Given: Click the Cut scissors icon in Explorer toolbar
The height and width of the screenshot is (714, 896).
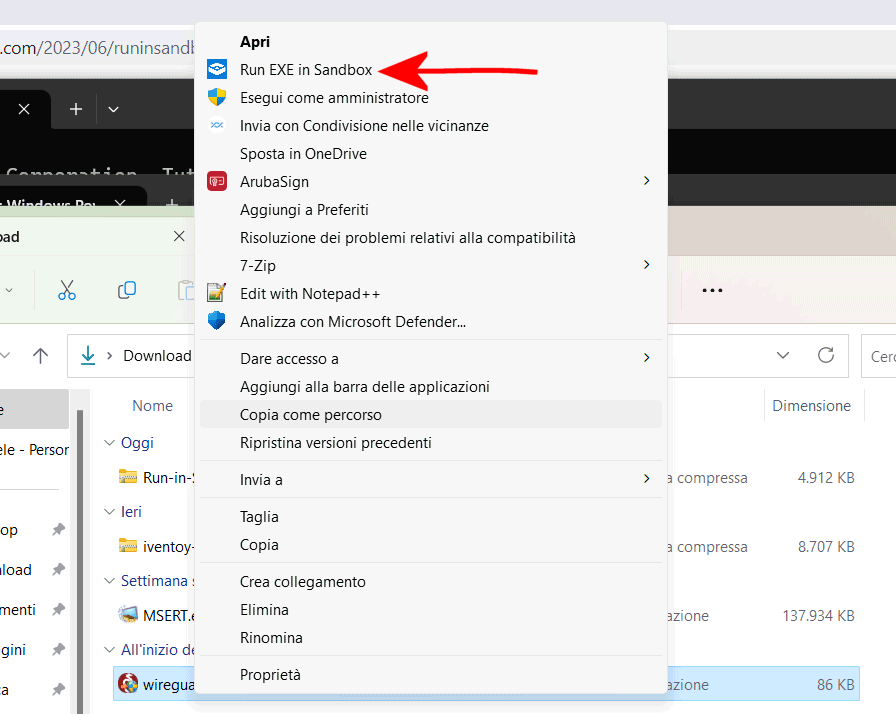Looking at the screenshot, I should tap(67, 290).
